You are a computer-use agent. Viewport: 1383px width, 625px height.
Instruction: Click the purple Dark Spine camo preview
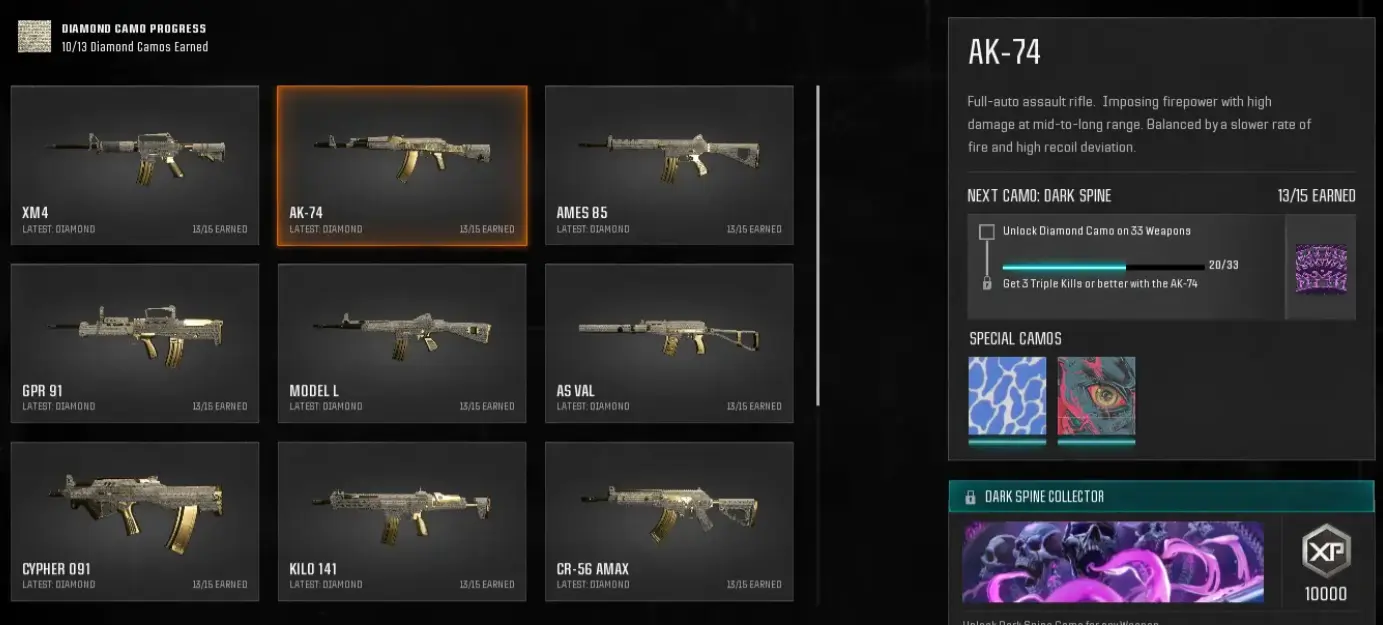click(1321, 268)
